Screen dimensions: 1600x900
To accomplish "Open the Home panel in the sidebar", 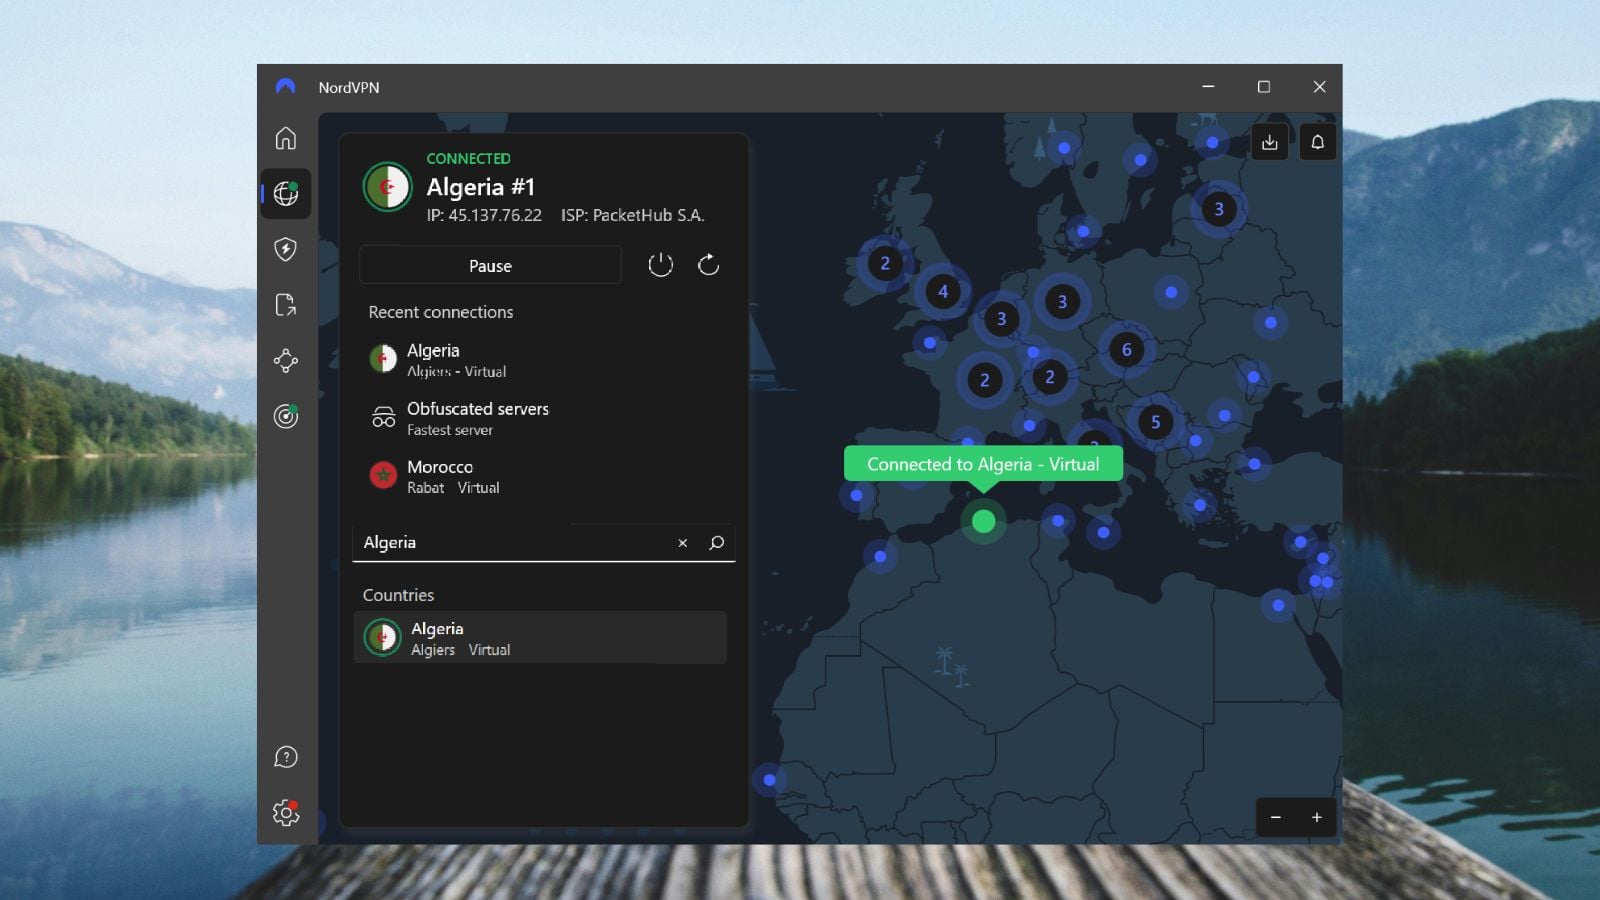I will click(286, 140).
